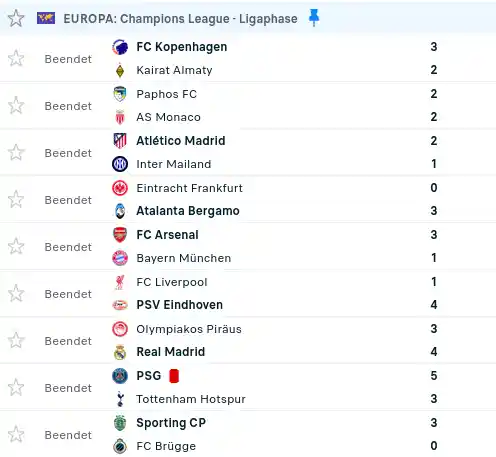Click the Eintracht Frankfurt eagle logo
This screenshot has width=496, height=457.
(120, 188)
